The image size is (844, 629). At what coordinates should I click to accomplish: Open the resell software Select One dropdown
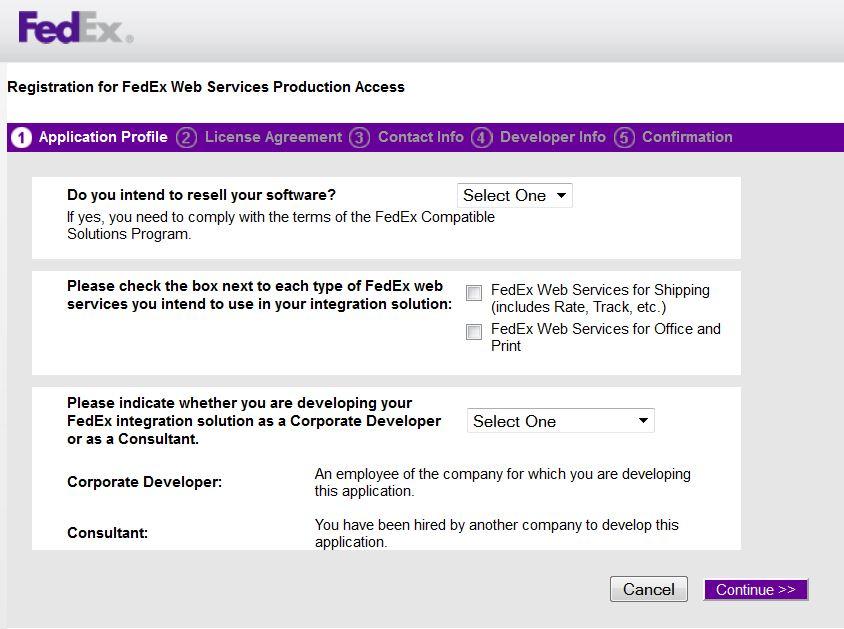pos(515,195)
